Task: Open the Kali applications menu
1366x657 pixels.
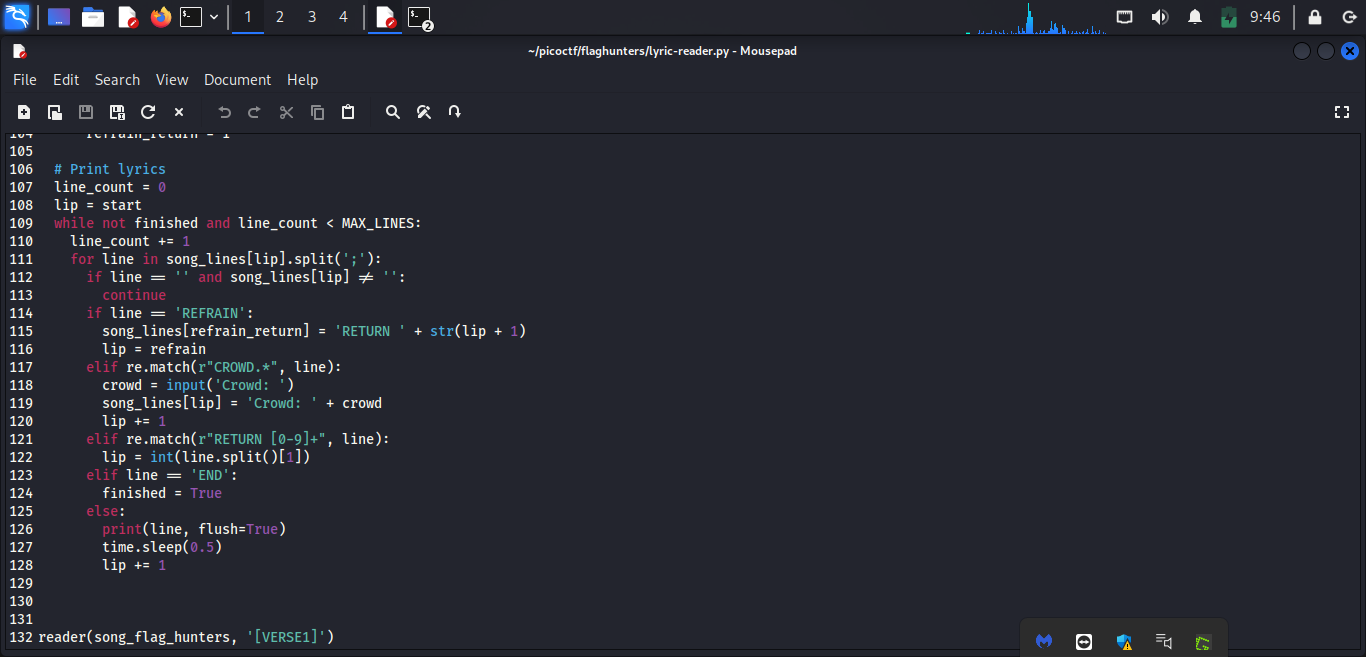Action: (x=17, y=17)
